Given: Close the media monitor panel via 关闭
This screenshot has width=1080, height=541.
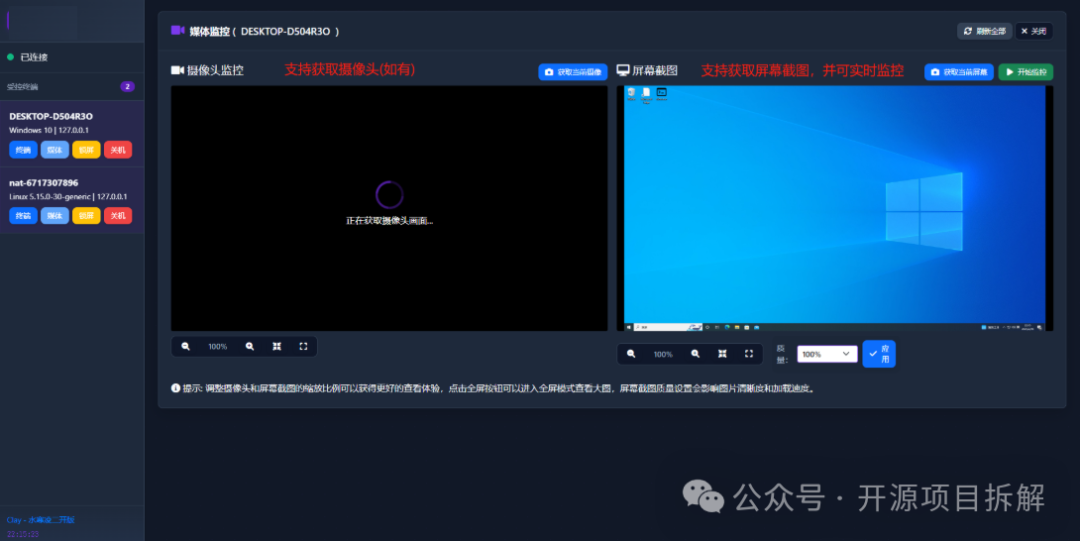Looking at the screenshot, I should pyautogui.click(x=1034, y=31).
